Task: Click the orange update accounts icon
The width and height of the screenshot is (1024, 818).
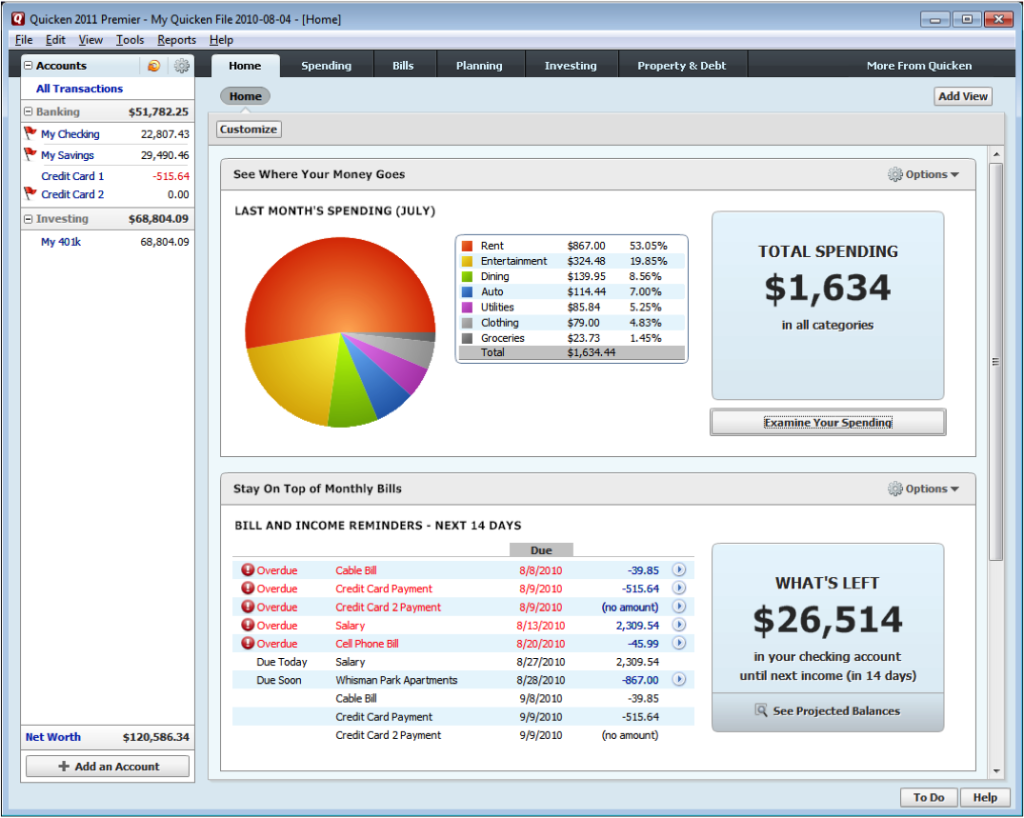Action: [154, 65]
